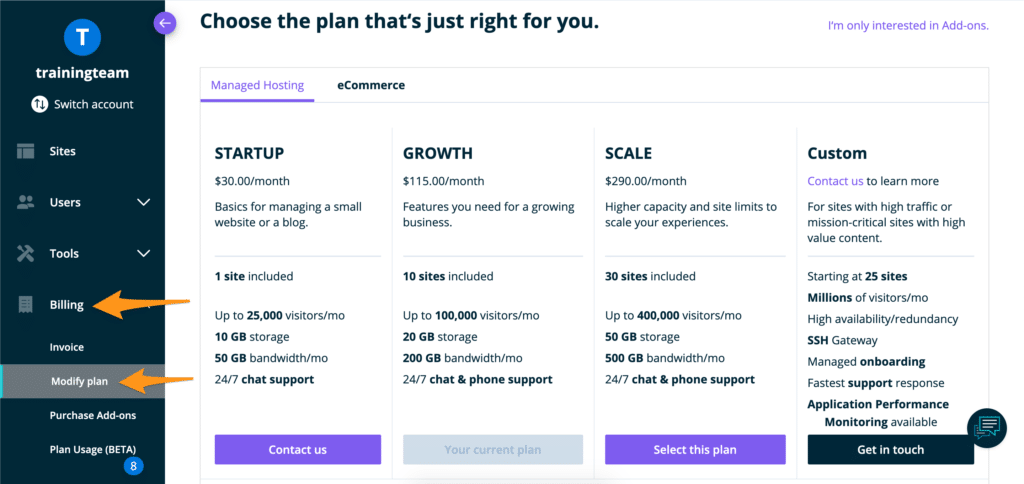
Task: Click Select this plan for SCALE
Action: point(695,449)
